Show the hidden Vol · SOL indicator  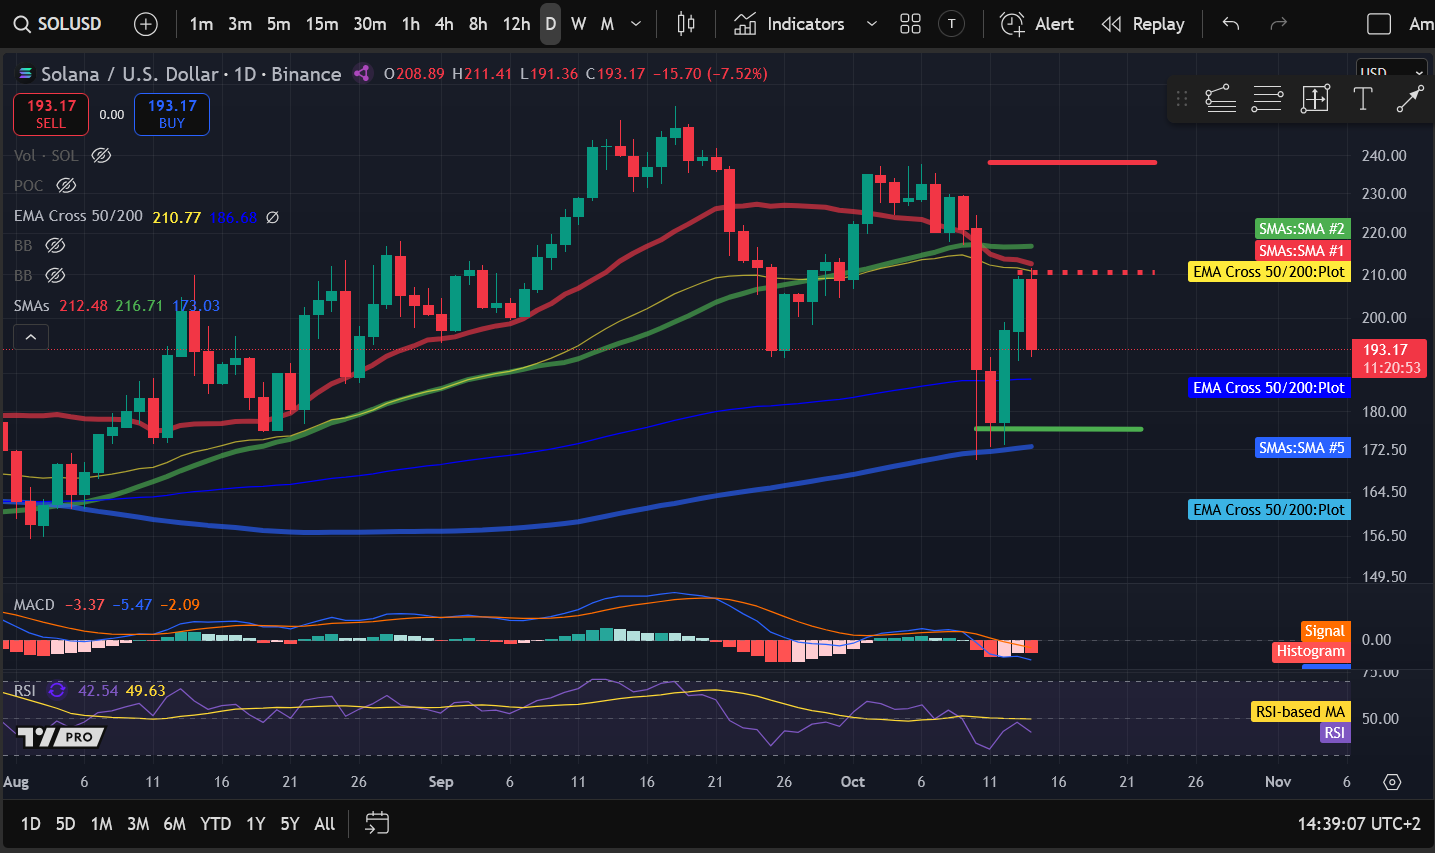coord(101,155)
